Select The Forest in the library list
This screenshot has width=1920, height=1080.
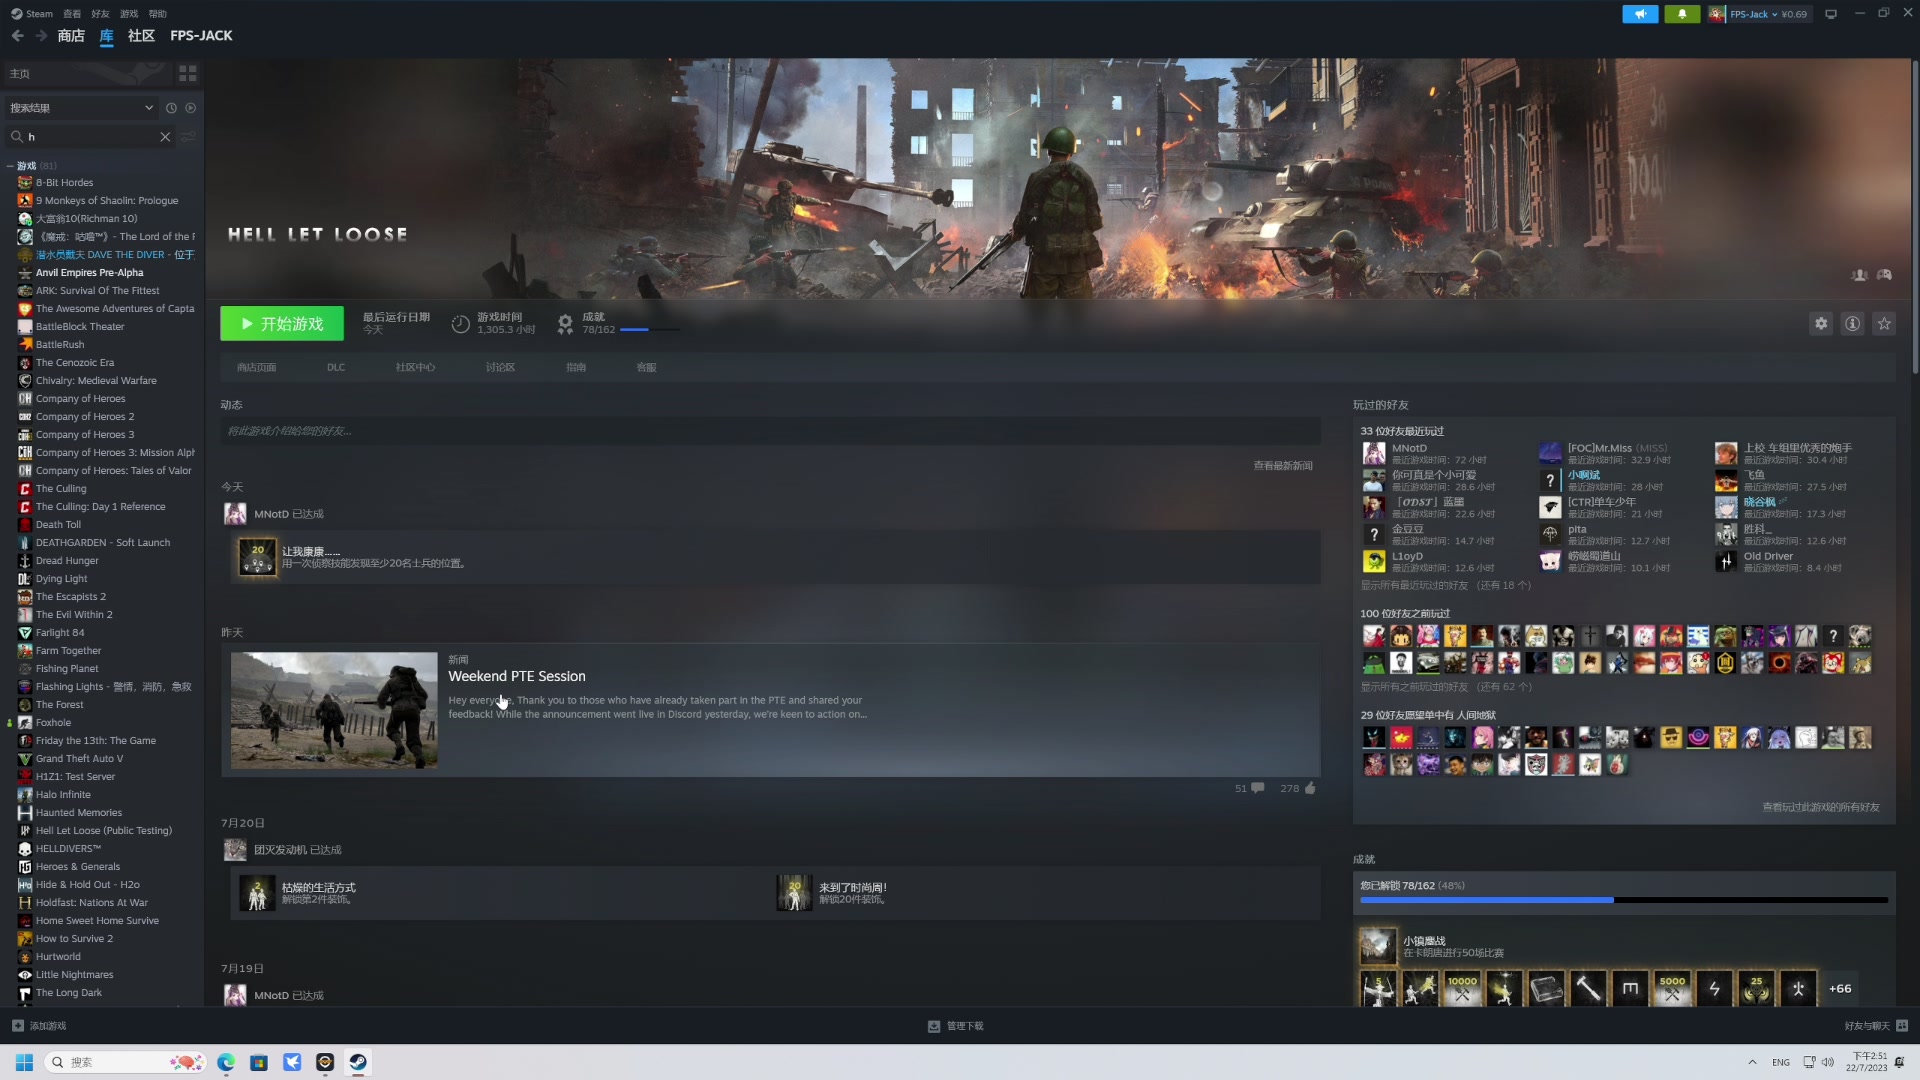59,705
